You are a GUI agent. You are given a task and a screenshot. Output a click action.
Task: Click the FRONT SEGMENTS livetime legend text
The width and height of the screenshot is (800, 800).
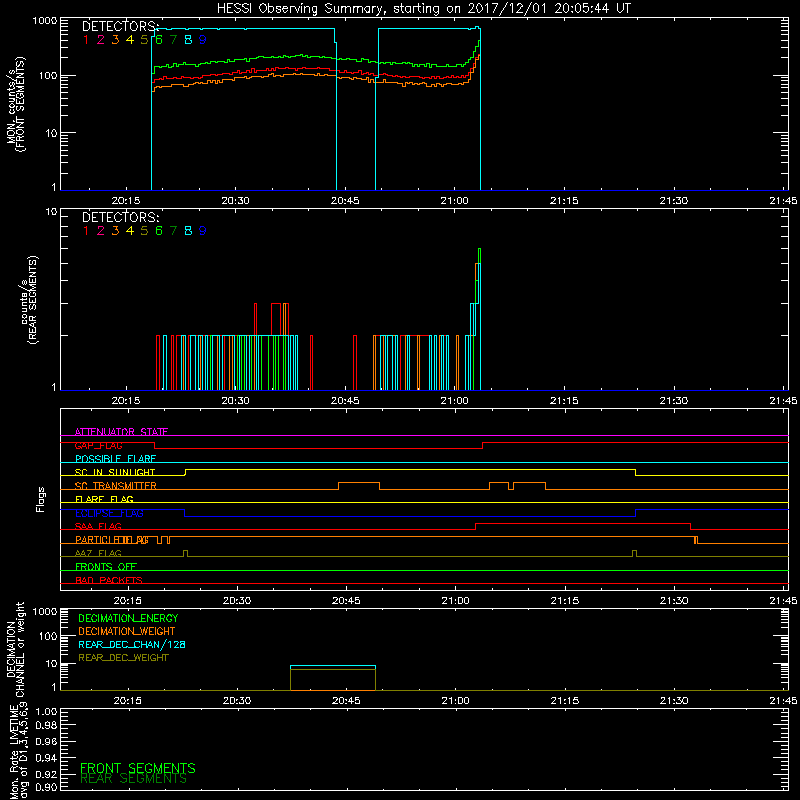(138, 768)
